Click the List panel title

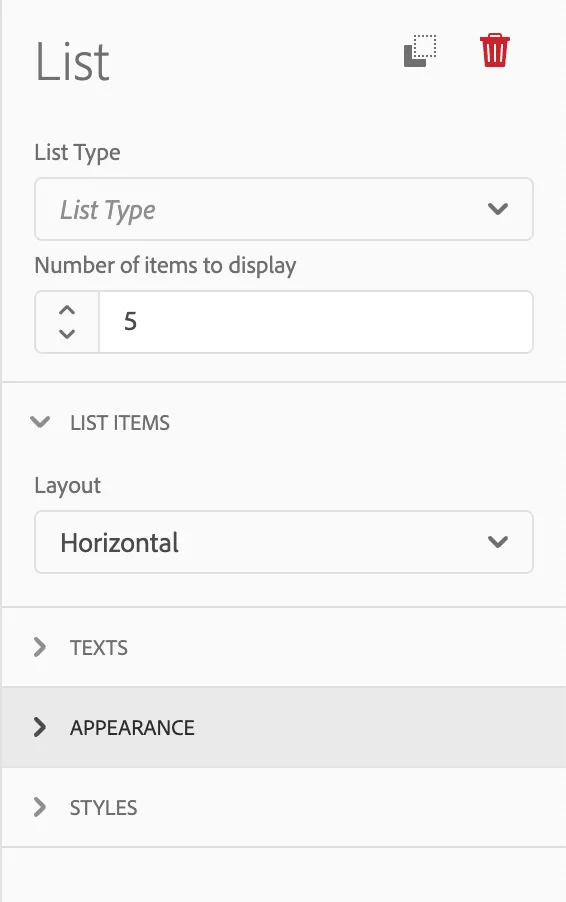click(x=72, y=62)
